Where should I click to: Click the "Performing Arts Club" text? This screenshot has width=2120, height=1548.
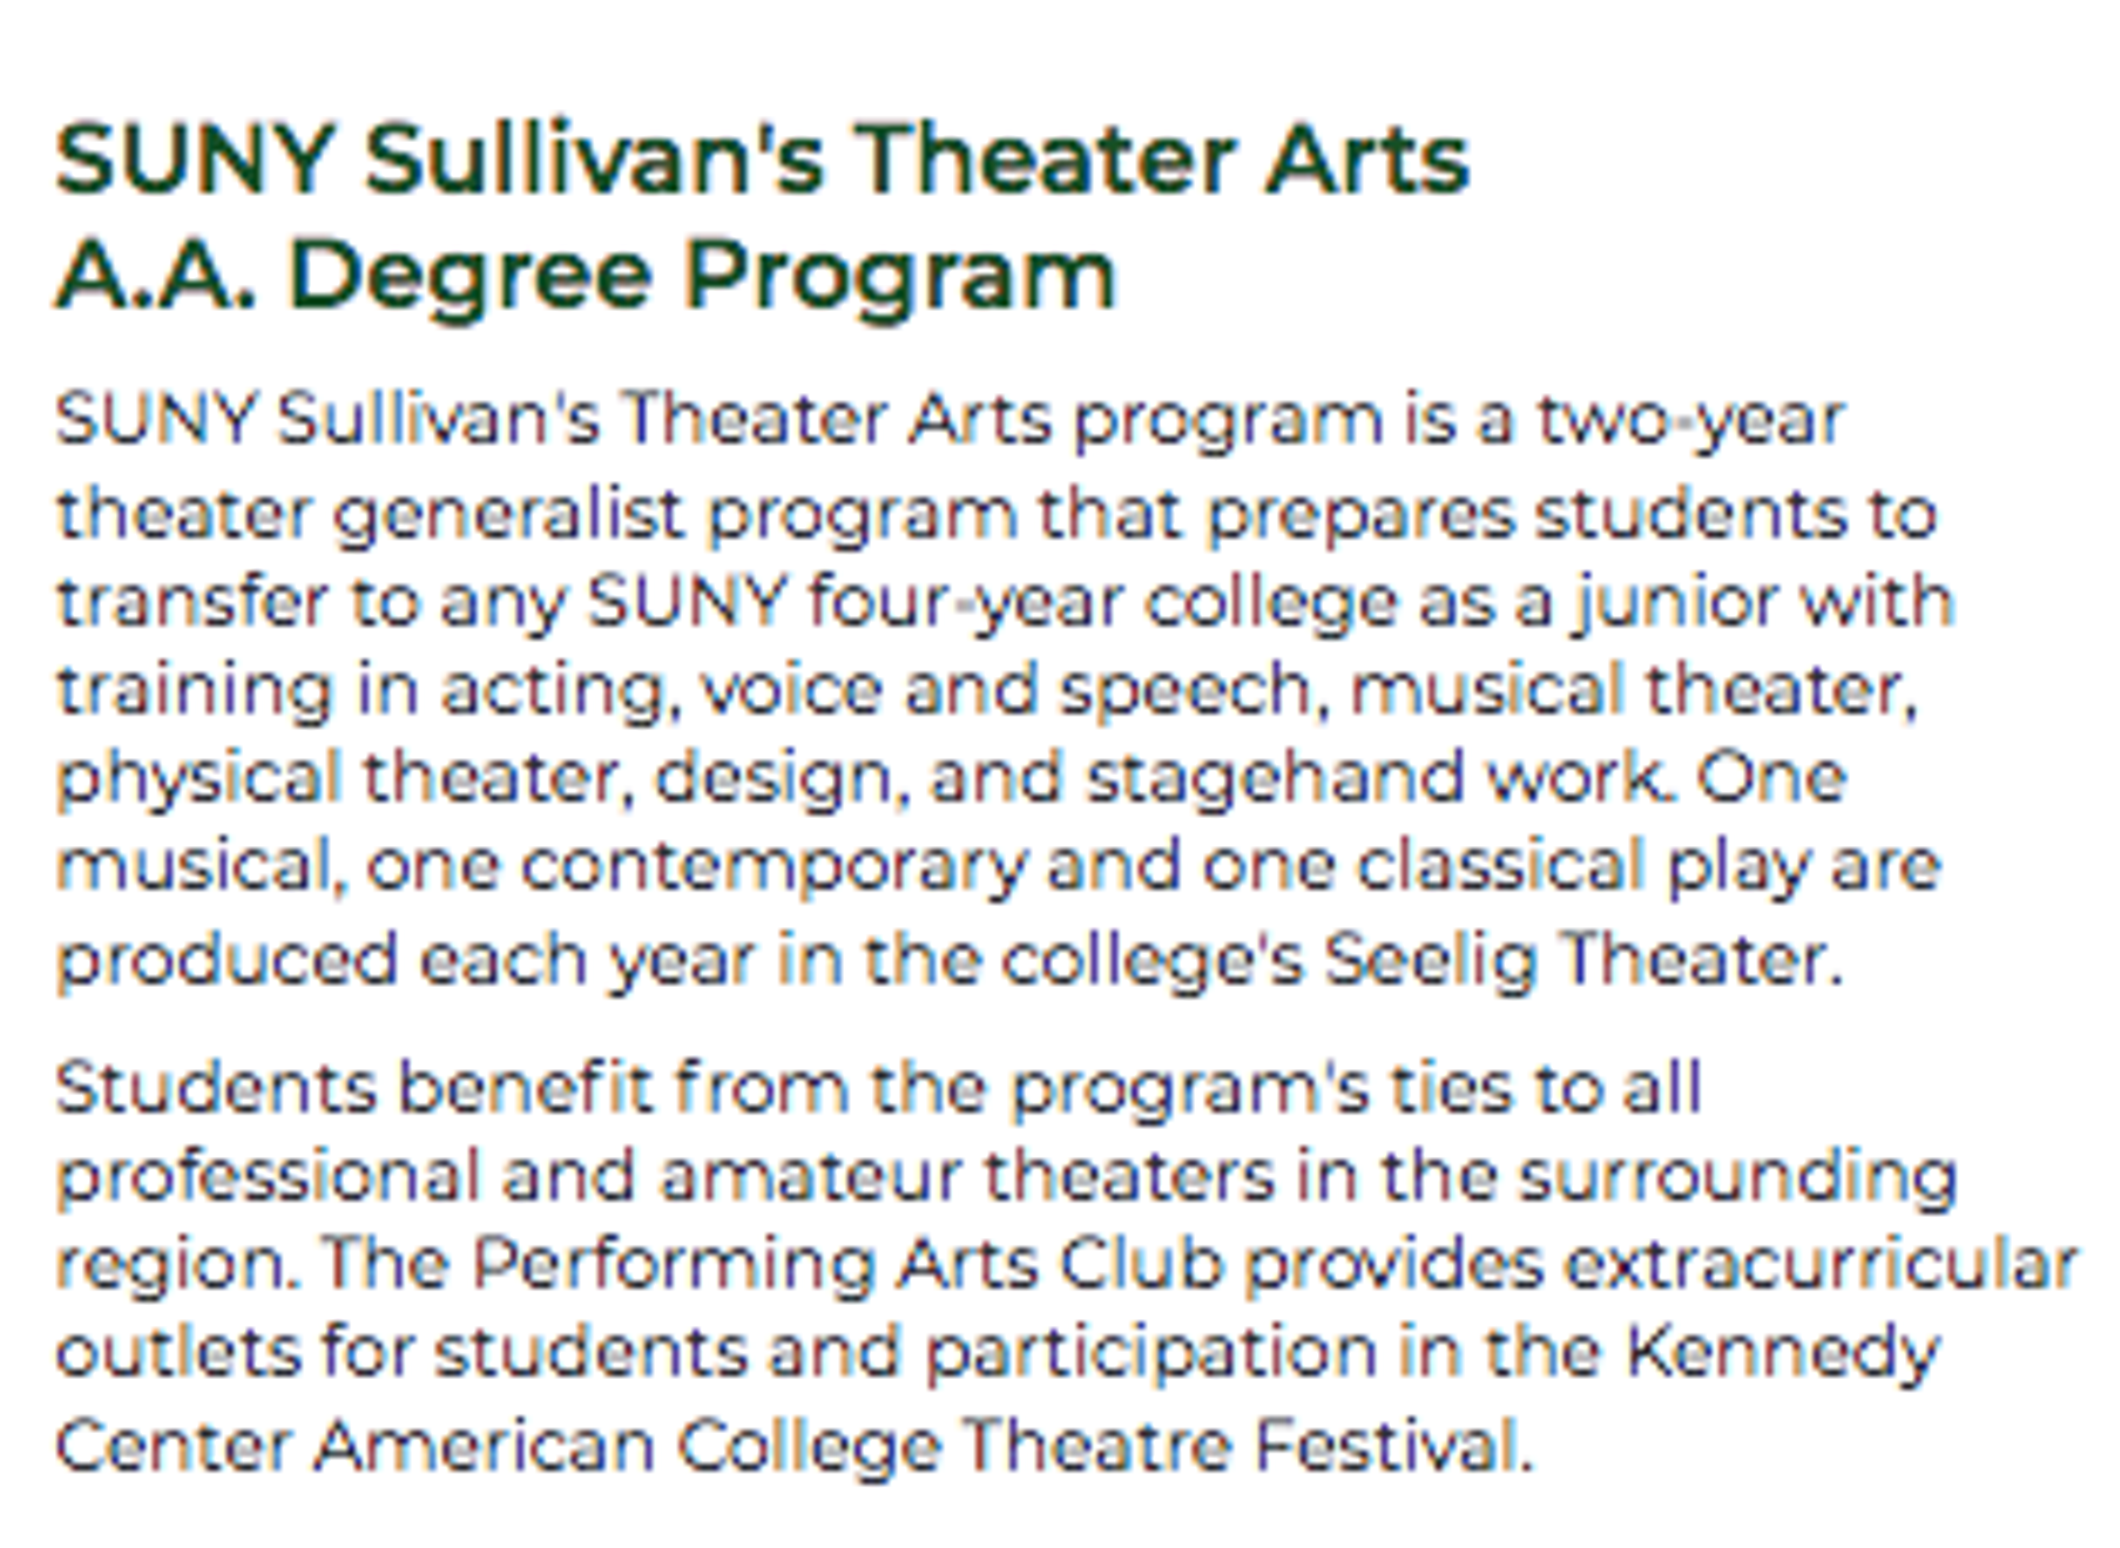847,1264
